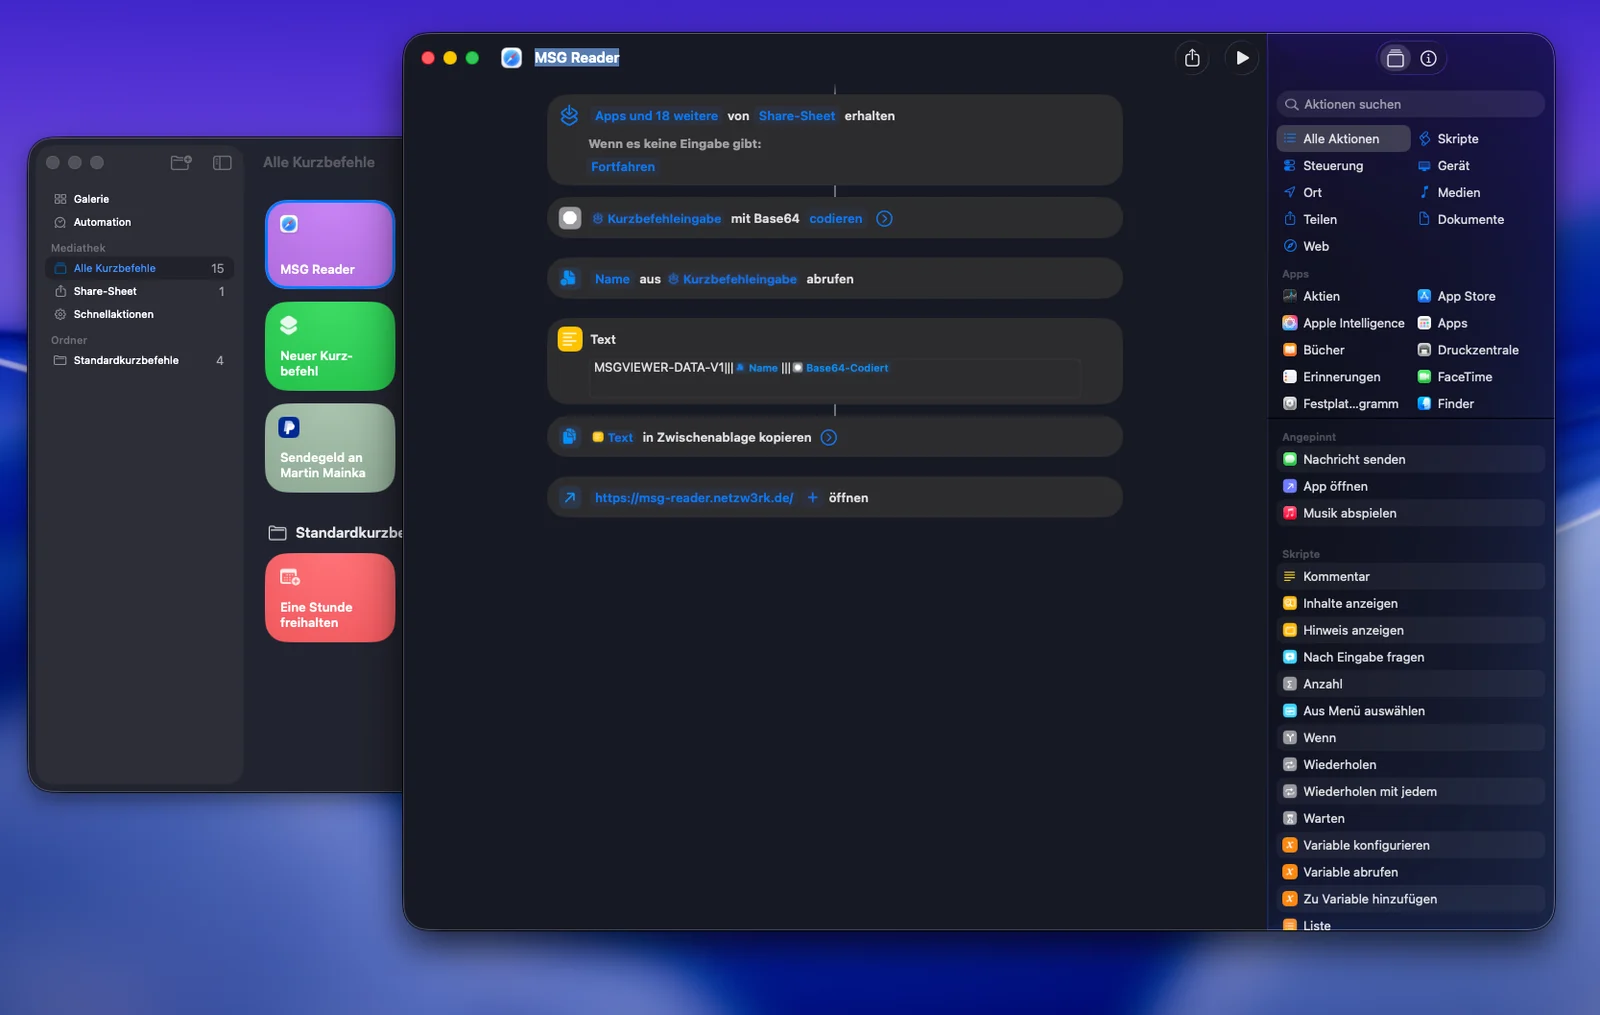The height and width of the screenshot is (1015, 1600).
Task: Click the new folder icon in back window
Action: pyautogui.click(x=181, y=162)
